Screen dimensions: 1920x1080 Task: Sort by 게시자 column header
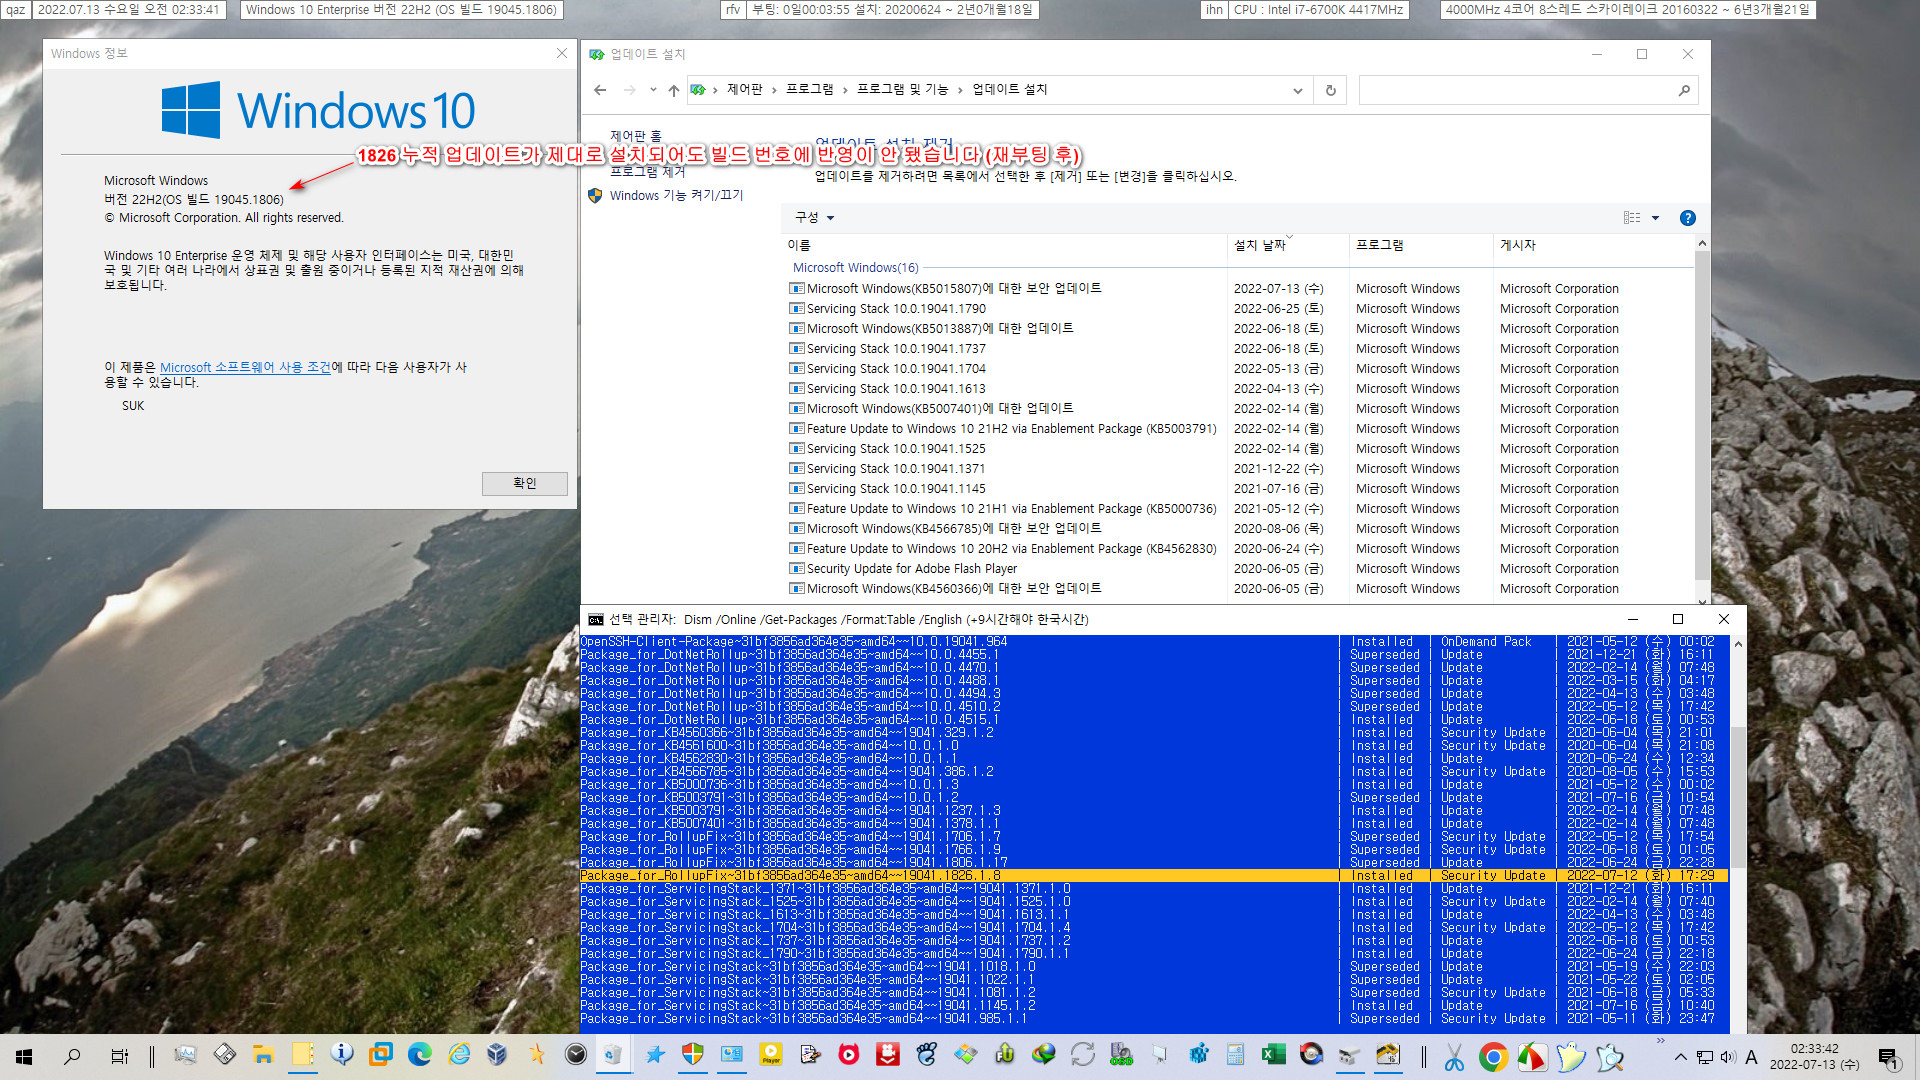pyautogui.click(x=1593, y=245)
